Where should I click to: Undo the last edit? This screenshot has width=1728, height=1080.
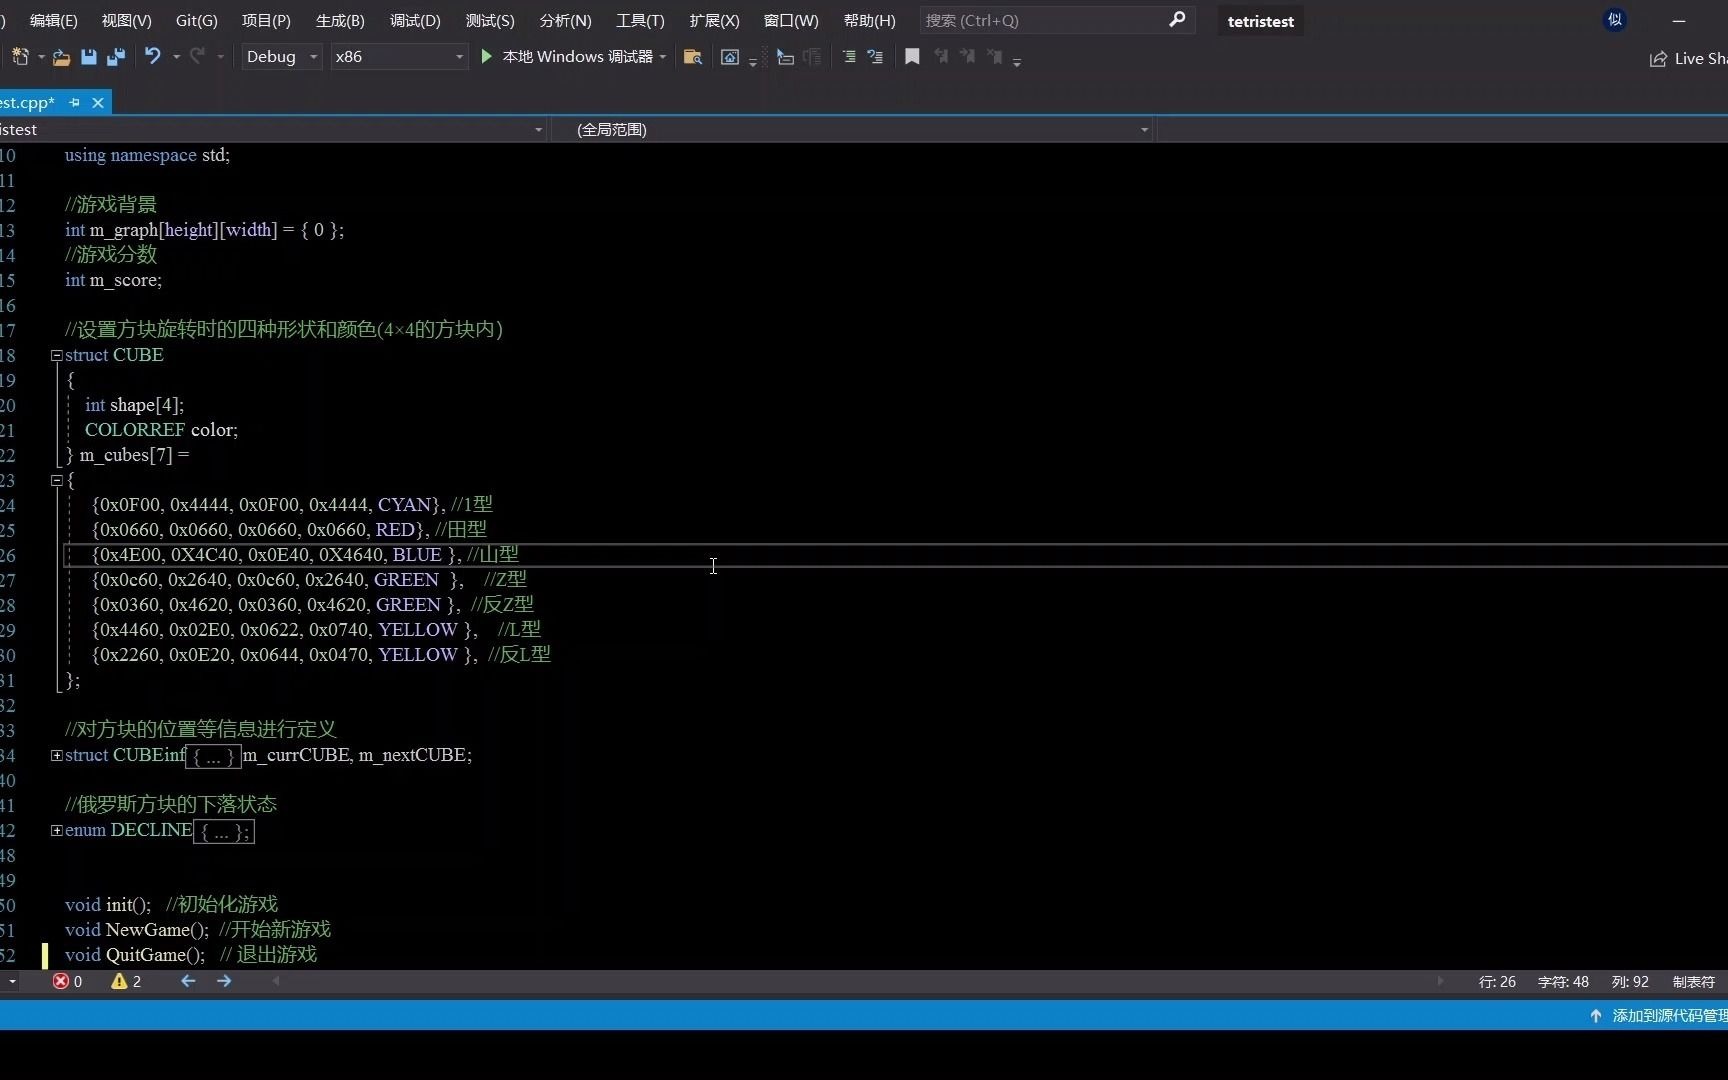pos(152,56)
